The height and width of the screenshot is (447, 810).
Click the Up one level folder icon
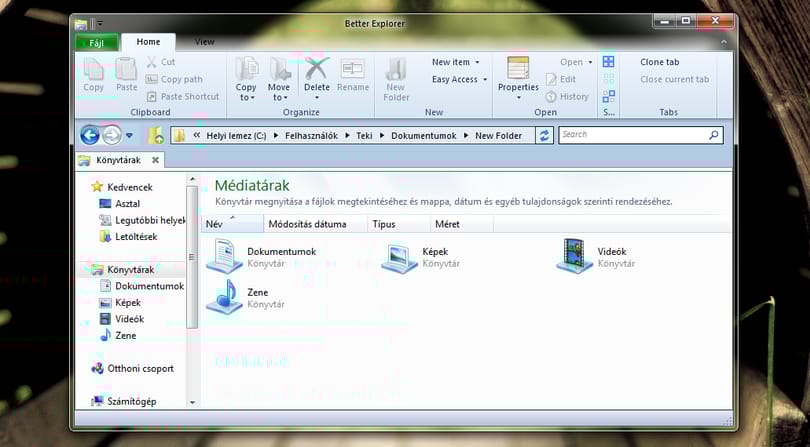click(x=155, y=135)
